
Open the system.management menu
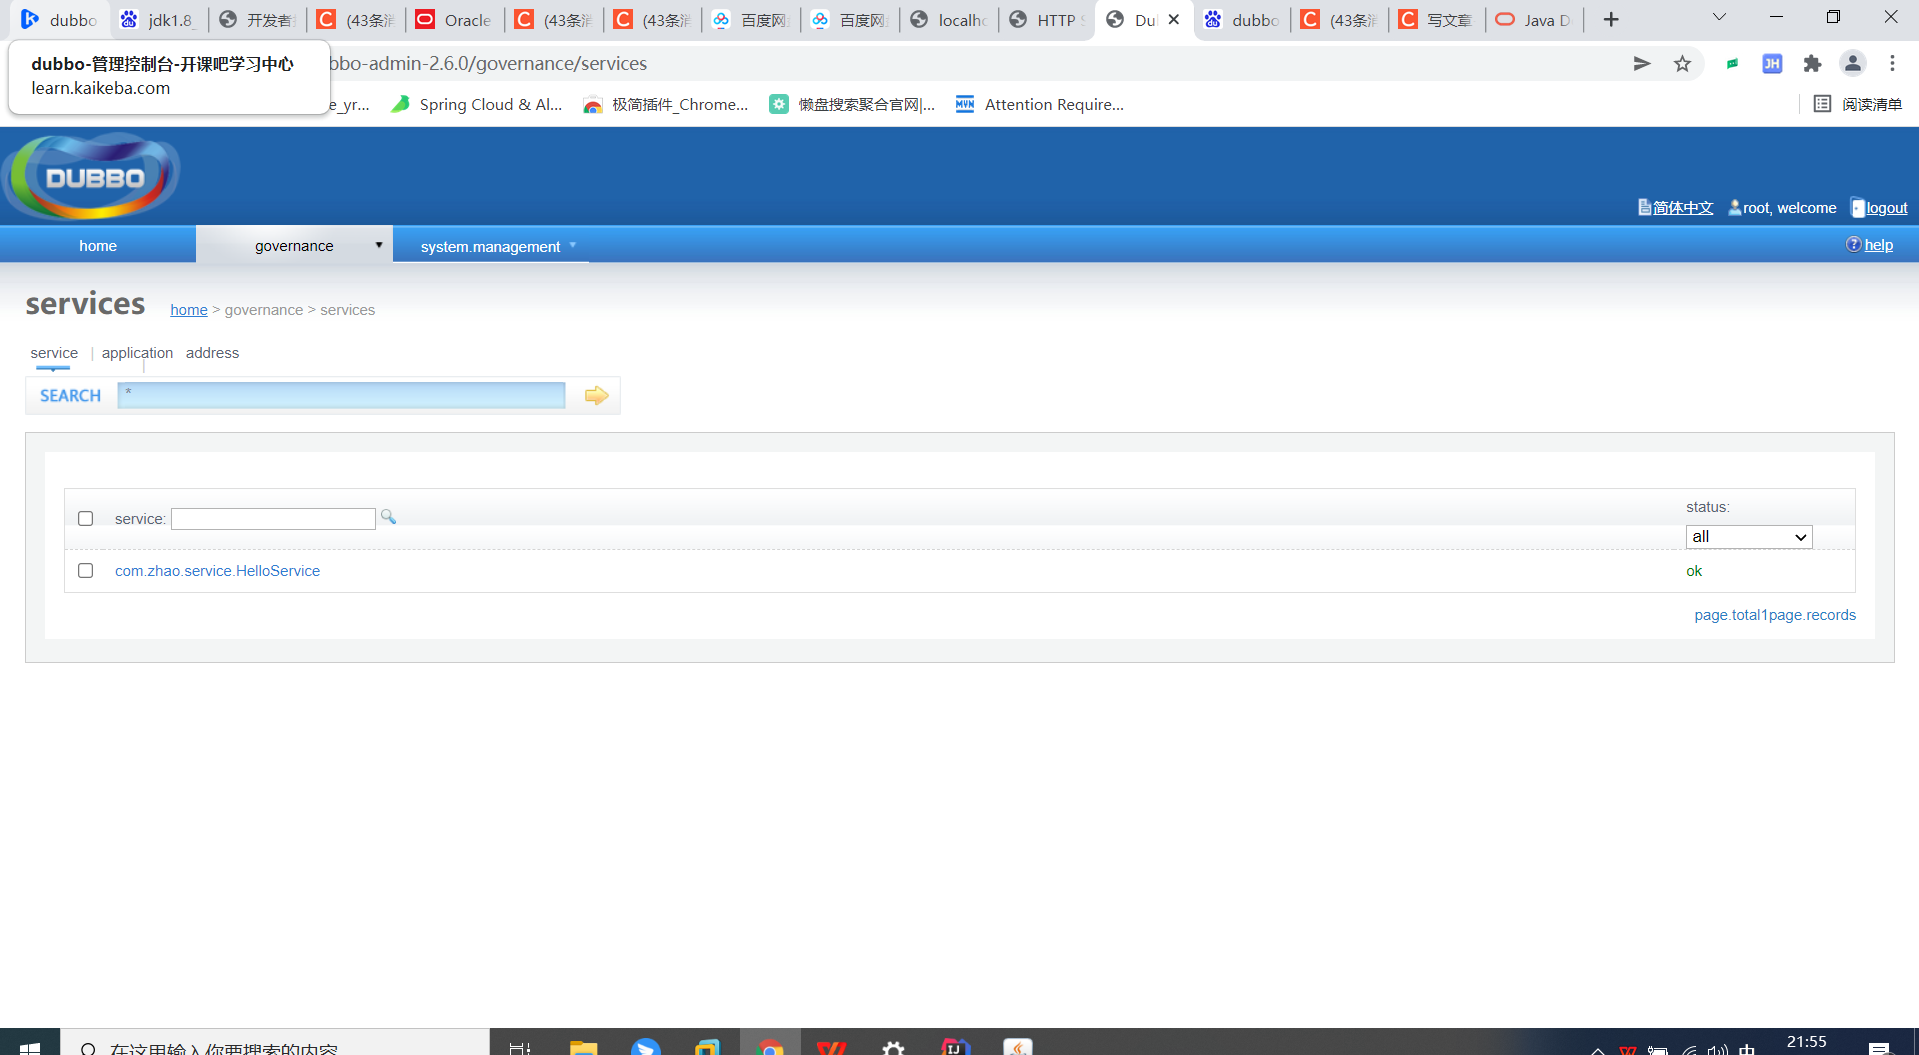490,246
